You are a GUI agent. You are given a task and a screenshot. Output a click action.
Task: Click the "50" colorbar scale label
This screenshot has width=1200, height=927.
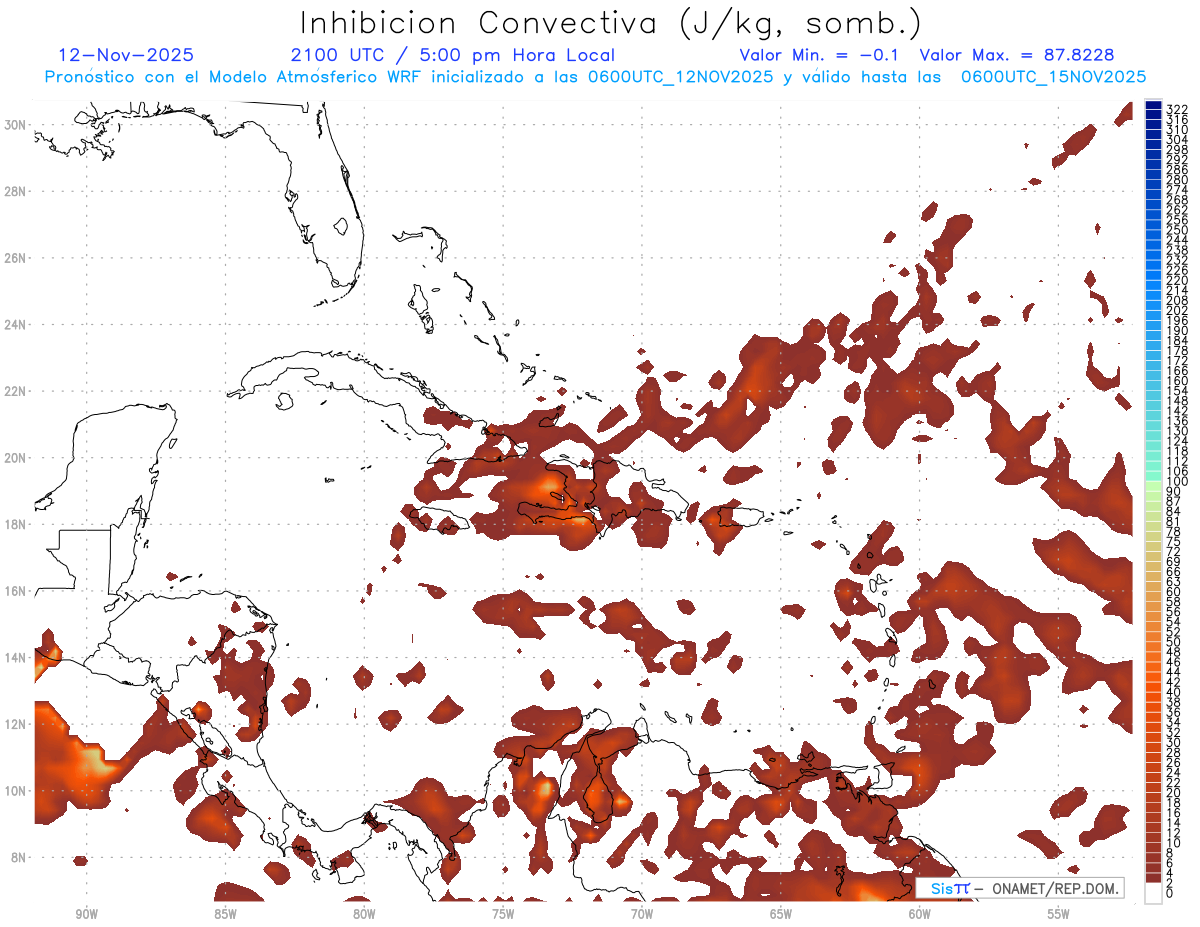[1173, 641]
